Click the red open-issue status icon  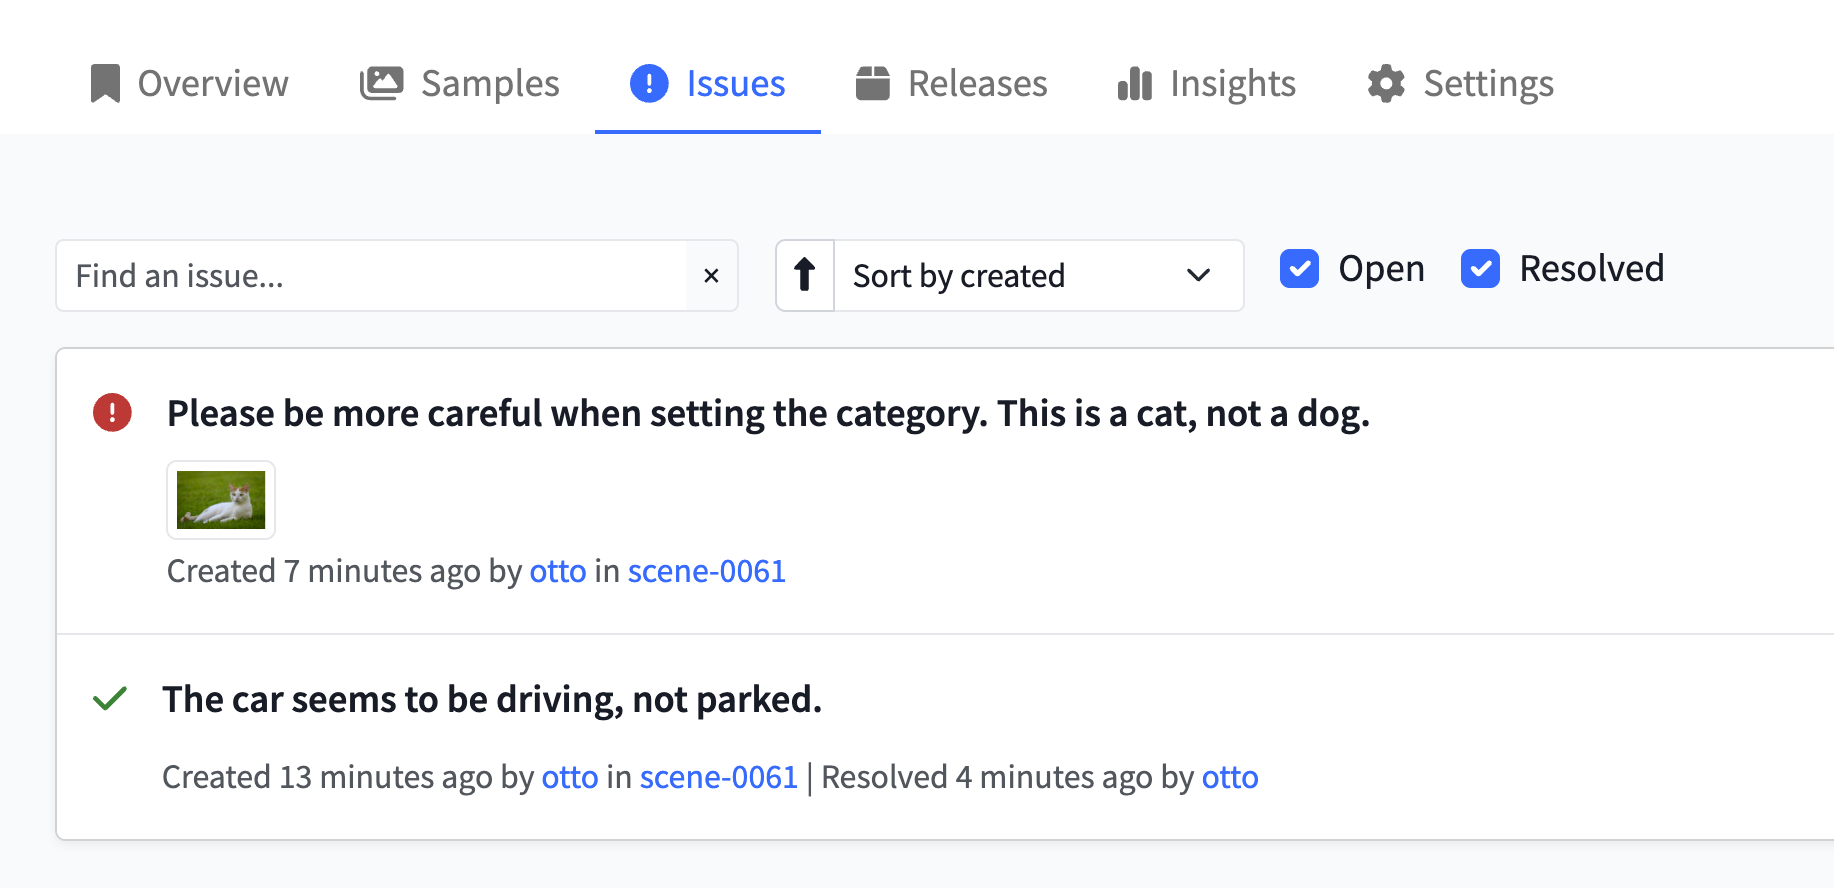click(112, 413)
